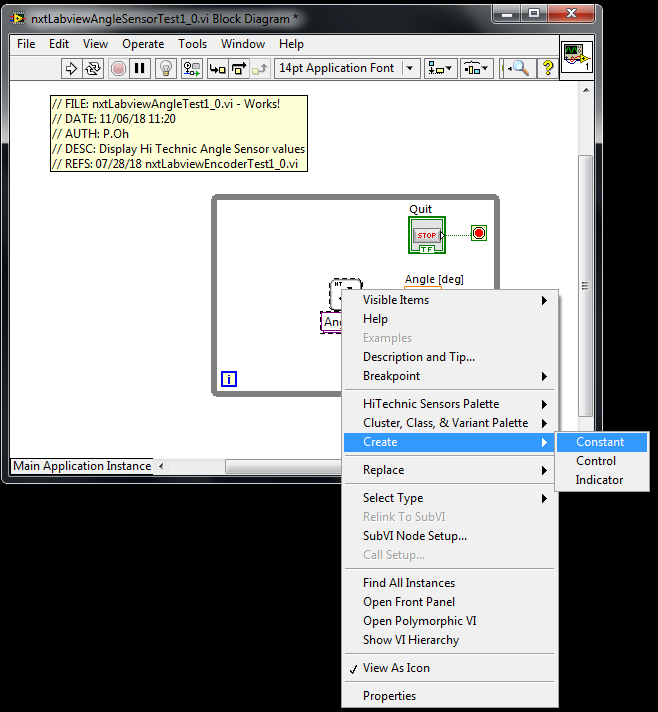This screenshot has height=712, width=658.
Task: Click the VI icon in top-right corner
Action: click(x=577, y=57)
